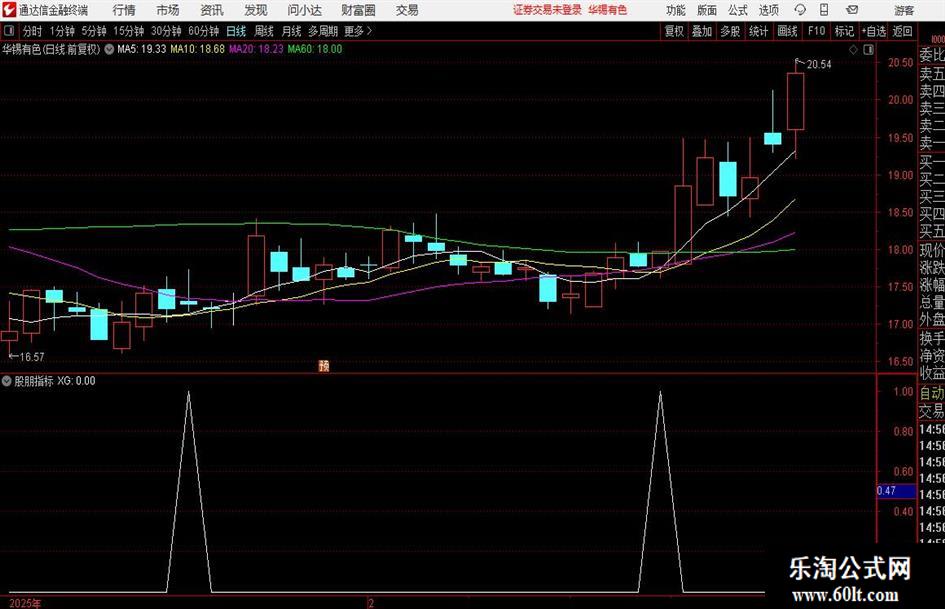The width and height of the screenshot is (945, 609).
Task: Click the 换手 row in right panel
Action: click(x=932, y=338)
